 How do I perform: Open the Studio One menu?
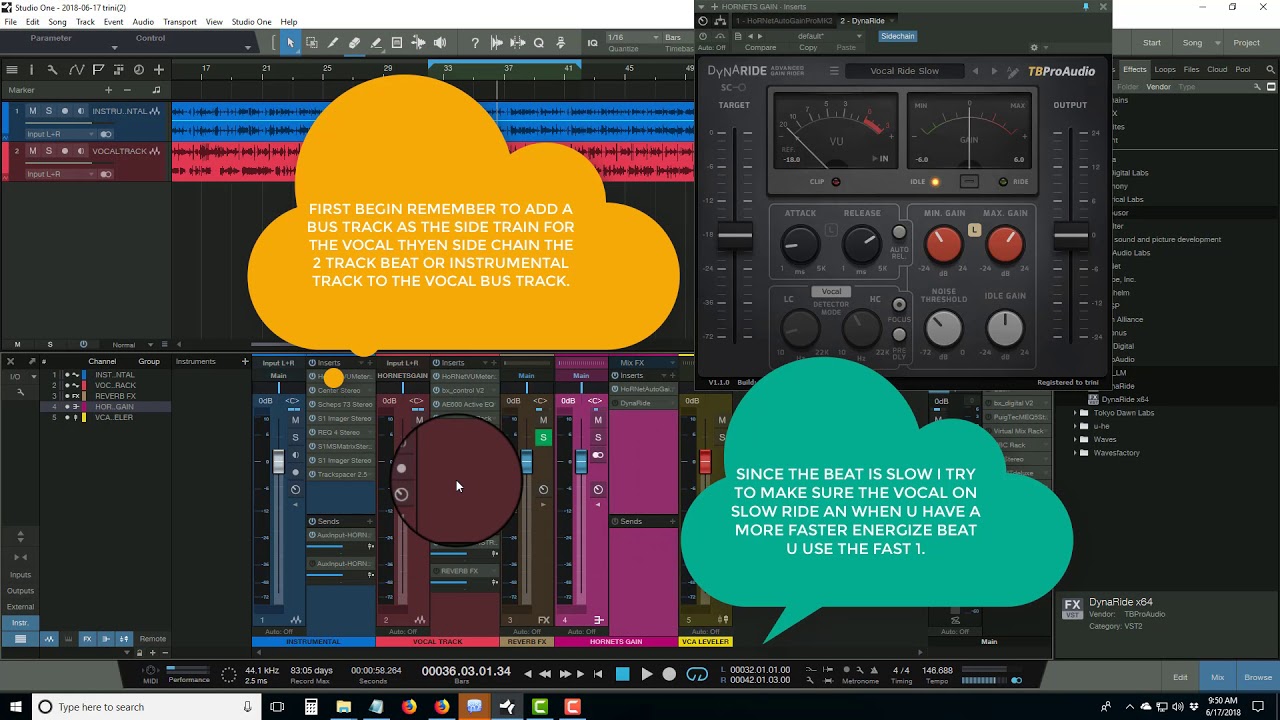point(251,22)
